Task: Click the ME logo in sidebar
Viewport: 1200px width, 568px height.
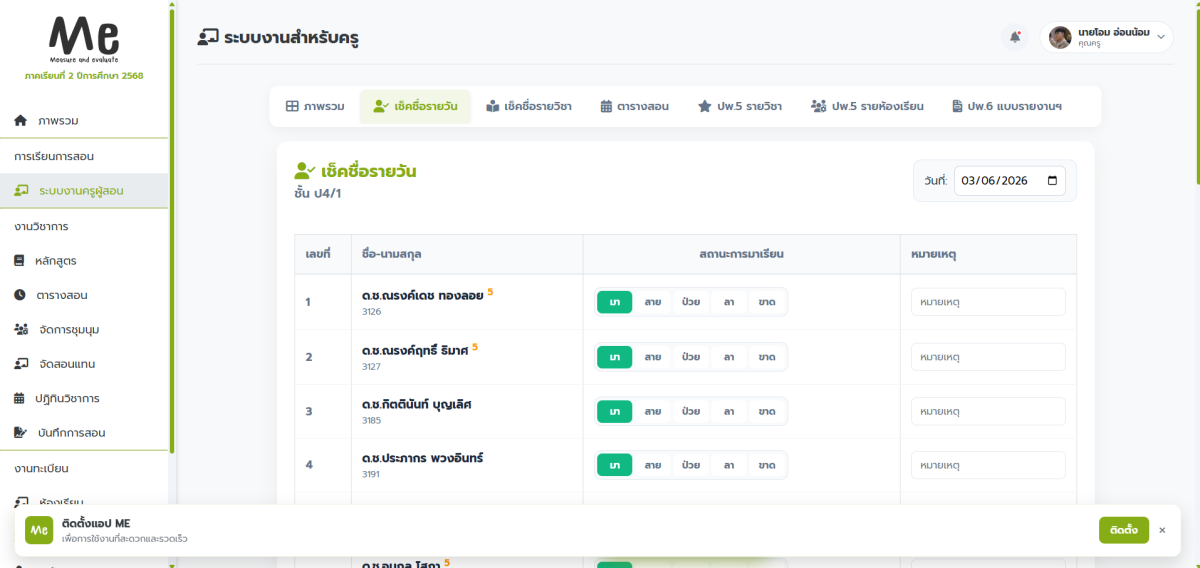Action: (84, 40)
